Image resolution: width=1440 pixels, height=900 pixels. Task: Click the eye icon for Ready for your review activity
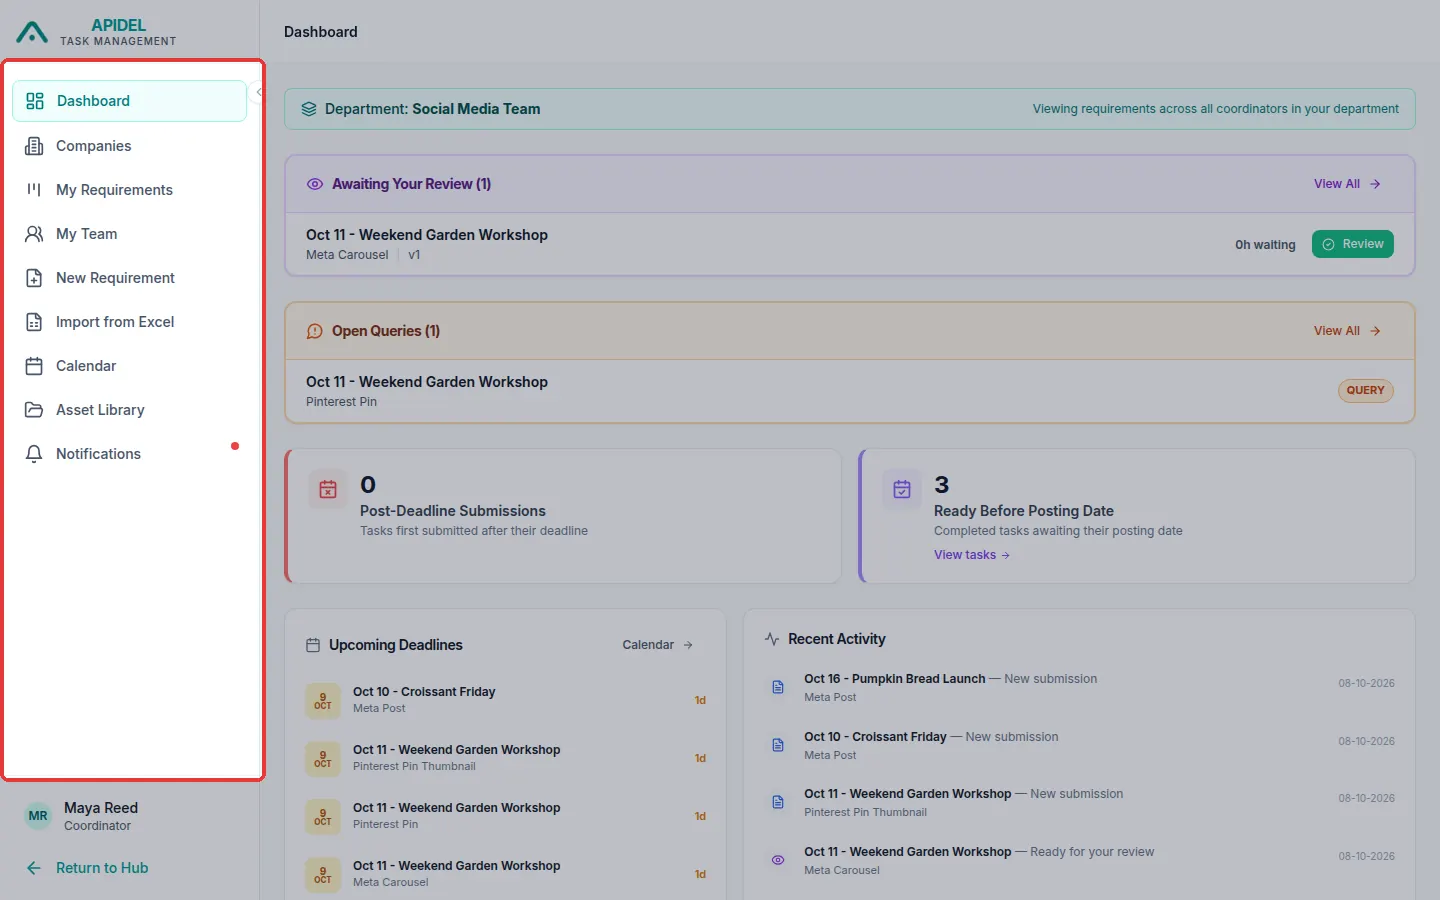(778, 860)
